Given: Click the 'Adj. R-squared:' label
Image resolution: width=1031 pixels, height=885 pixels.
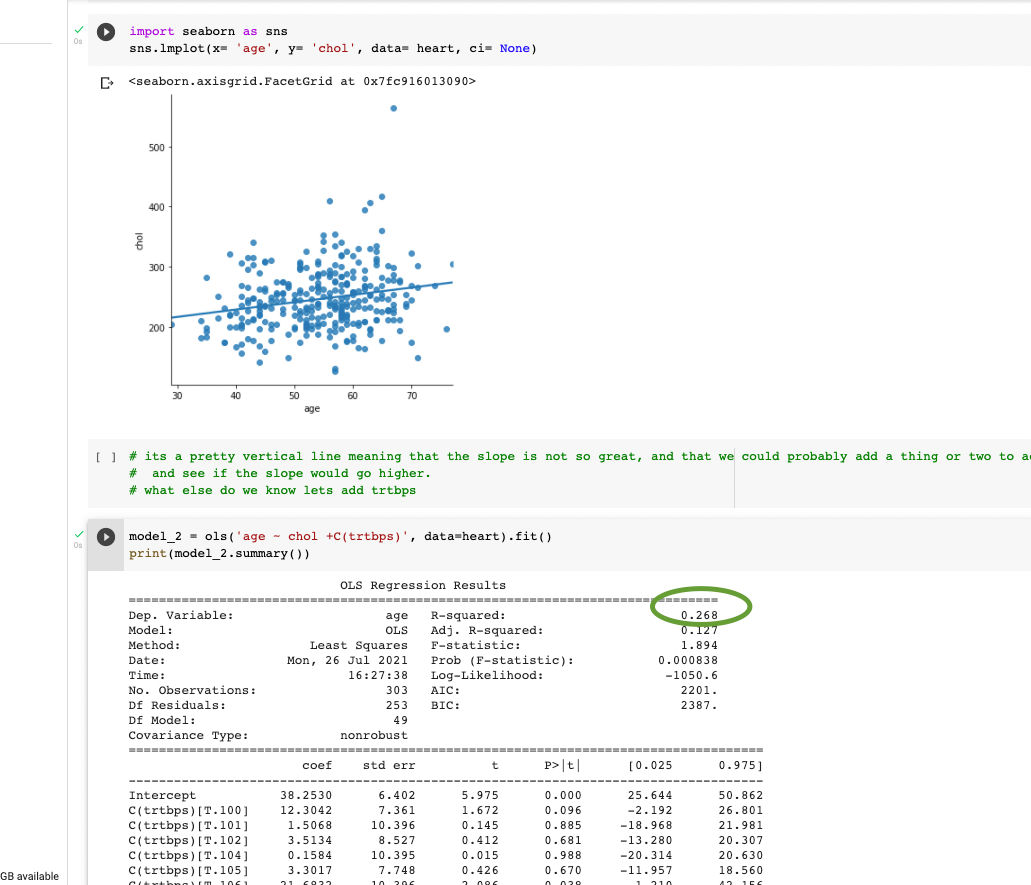Looking at the screenshot, I should pyautogui.click(x=487, y=631).
